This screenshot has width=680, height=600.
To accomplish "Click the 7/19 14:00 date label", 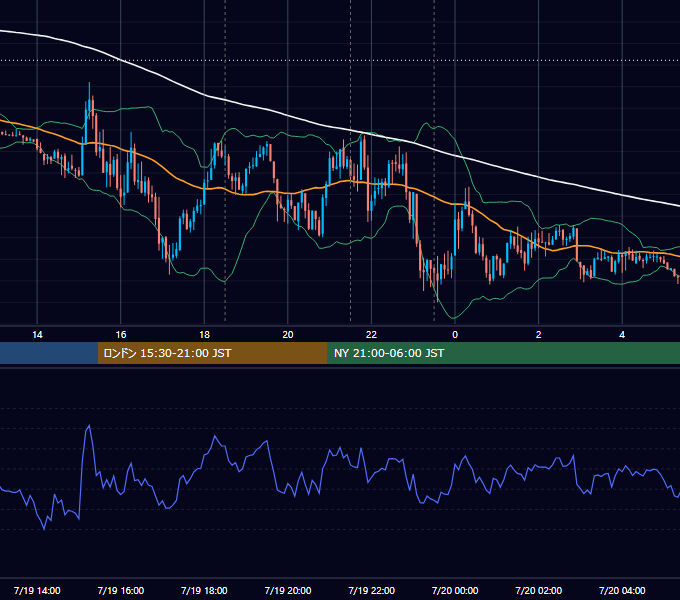I will point(37,590).
